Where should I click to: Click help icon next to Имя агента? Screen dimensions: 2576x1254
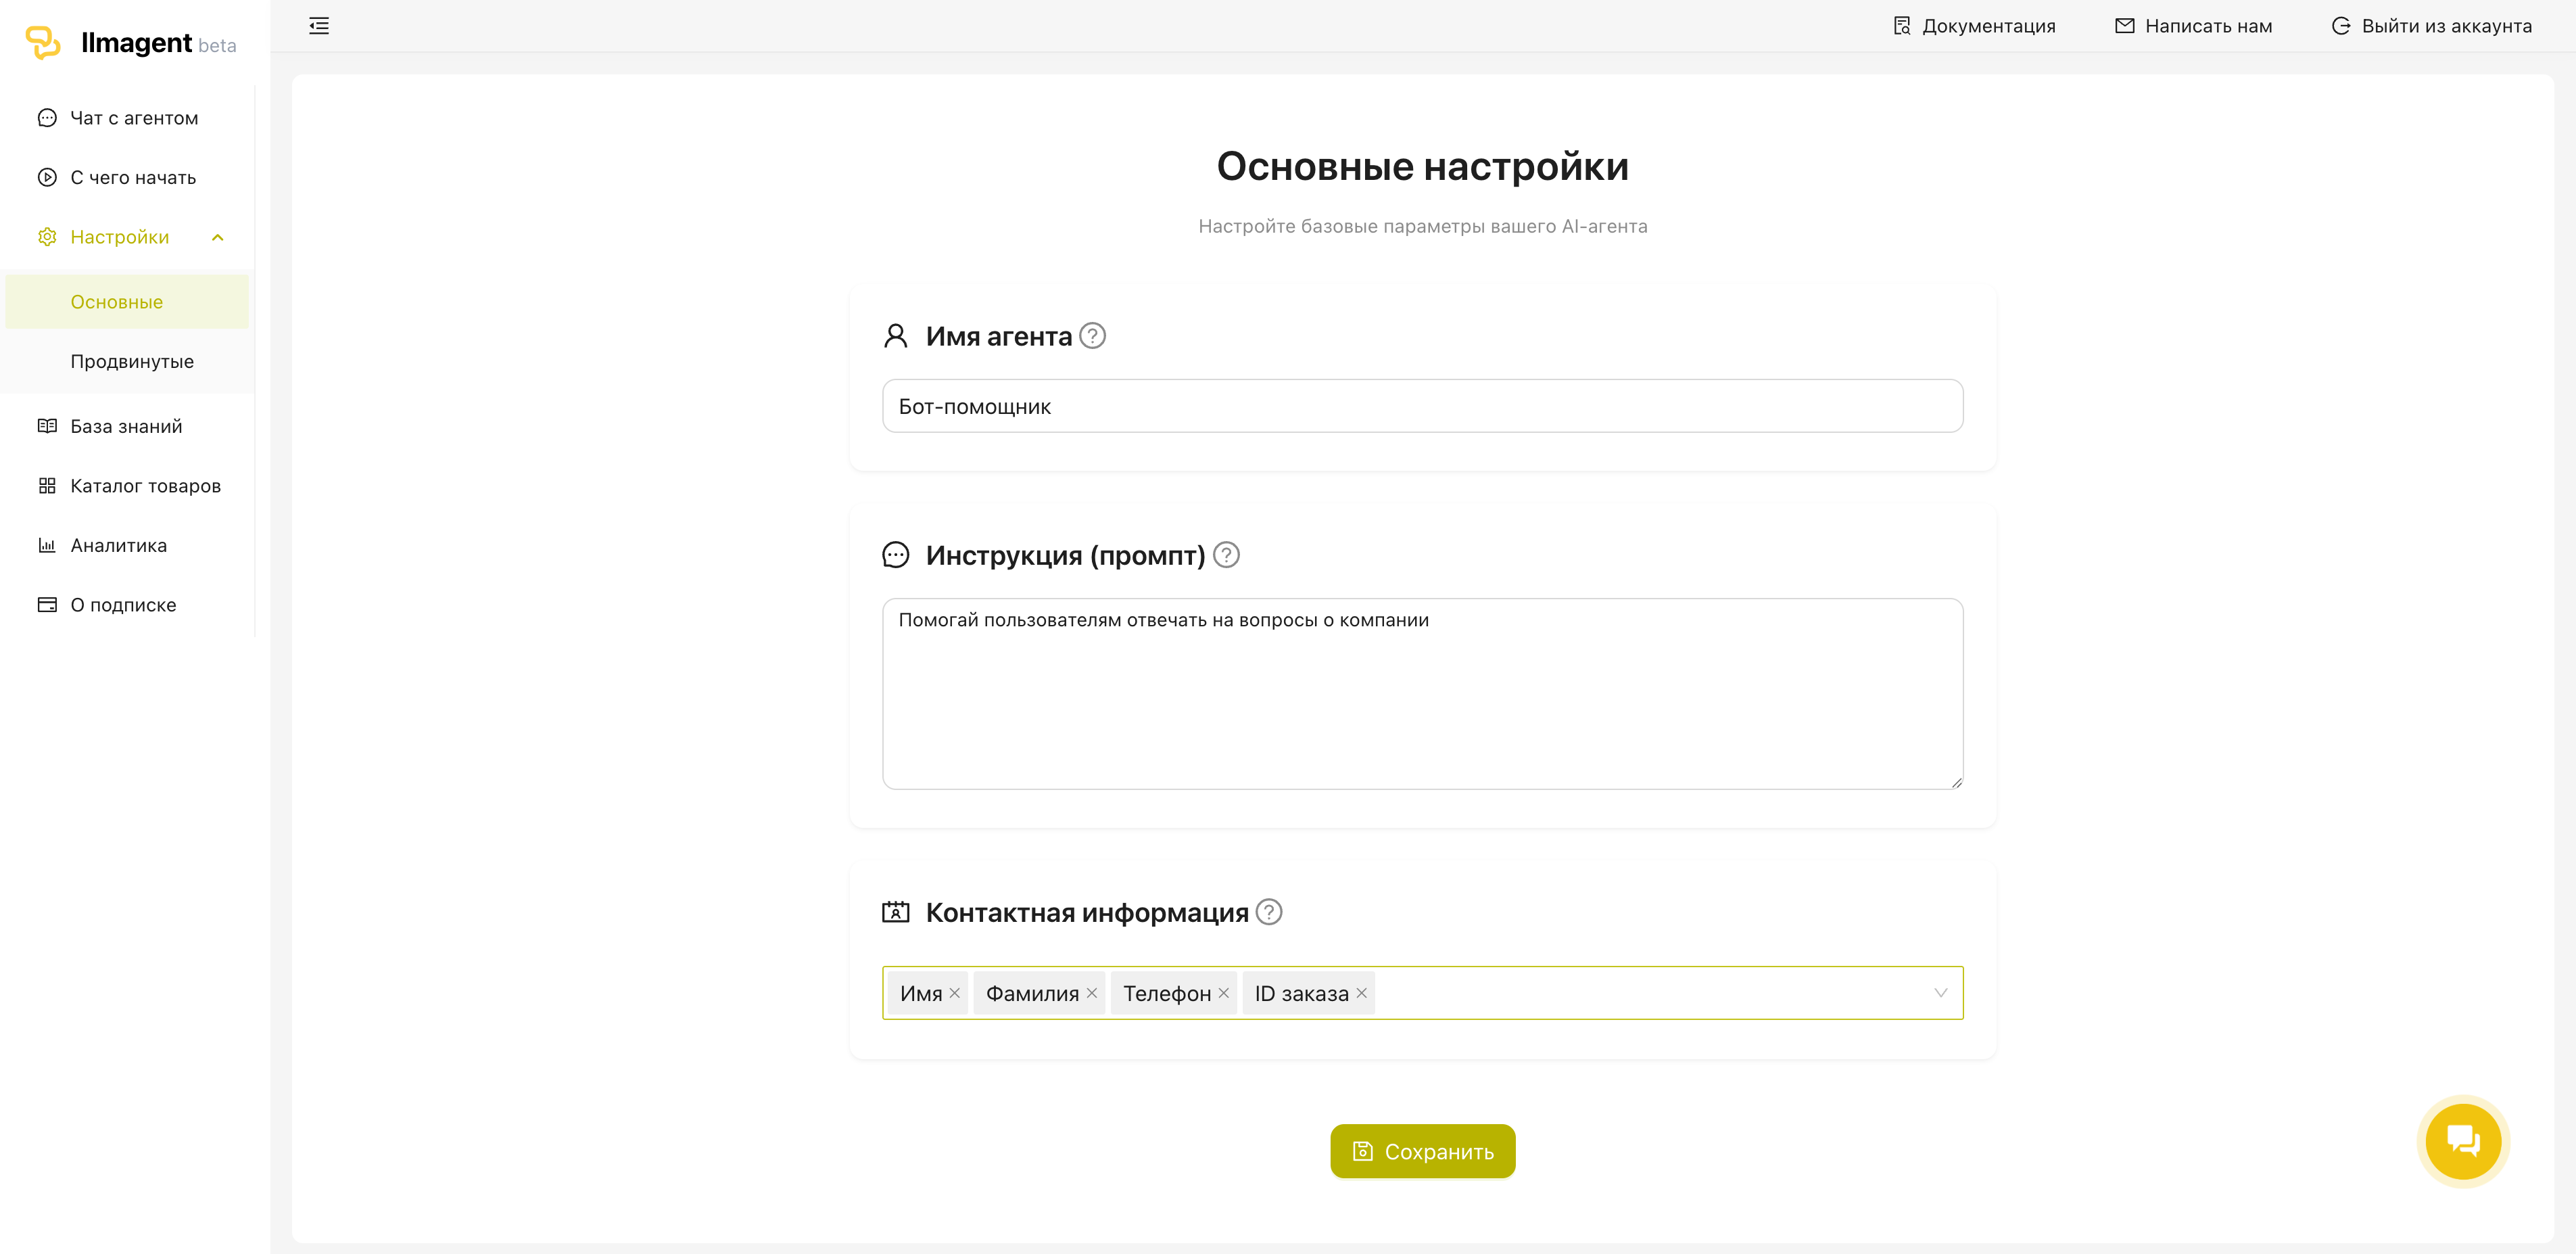point(1093,336)
